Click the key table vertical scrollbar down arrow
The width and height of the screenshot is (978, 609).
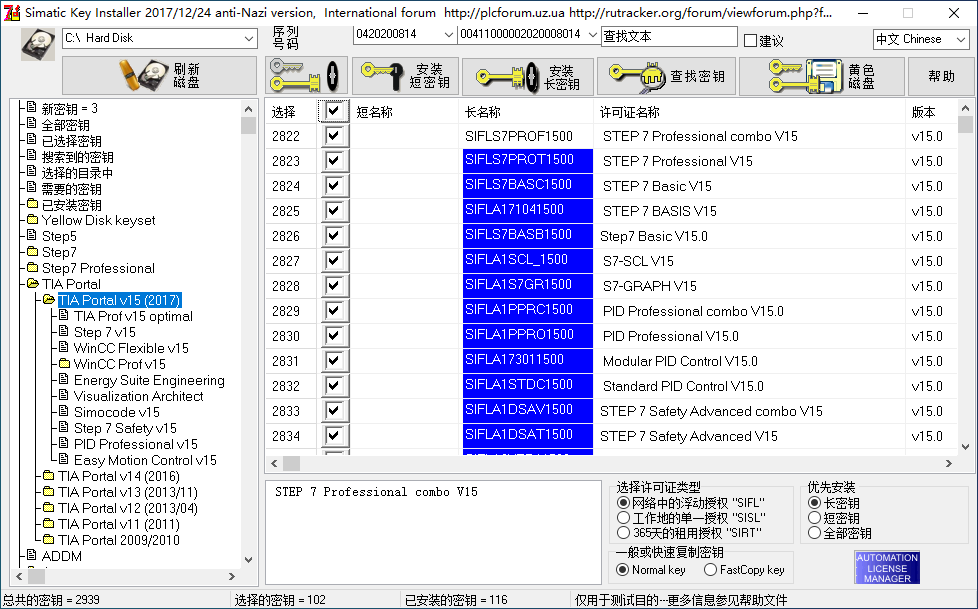click(966, 447)
